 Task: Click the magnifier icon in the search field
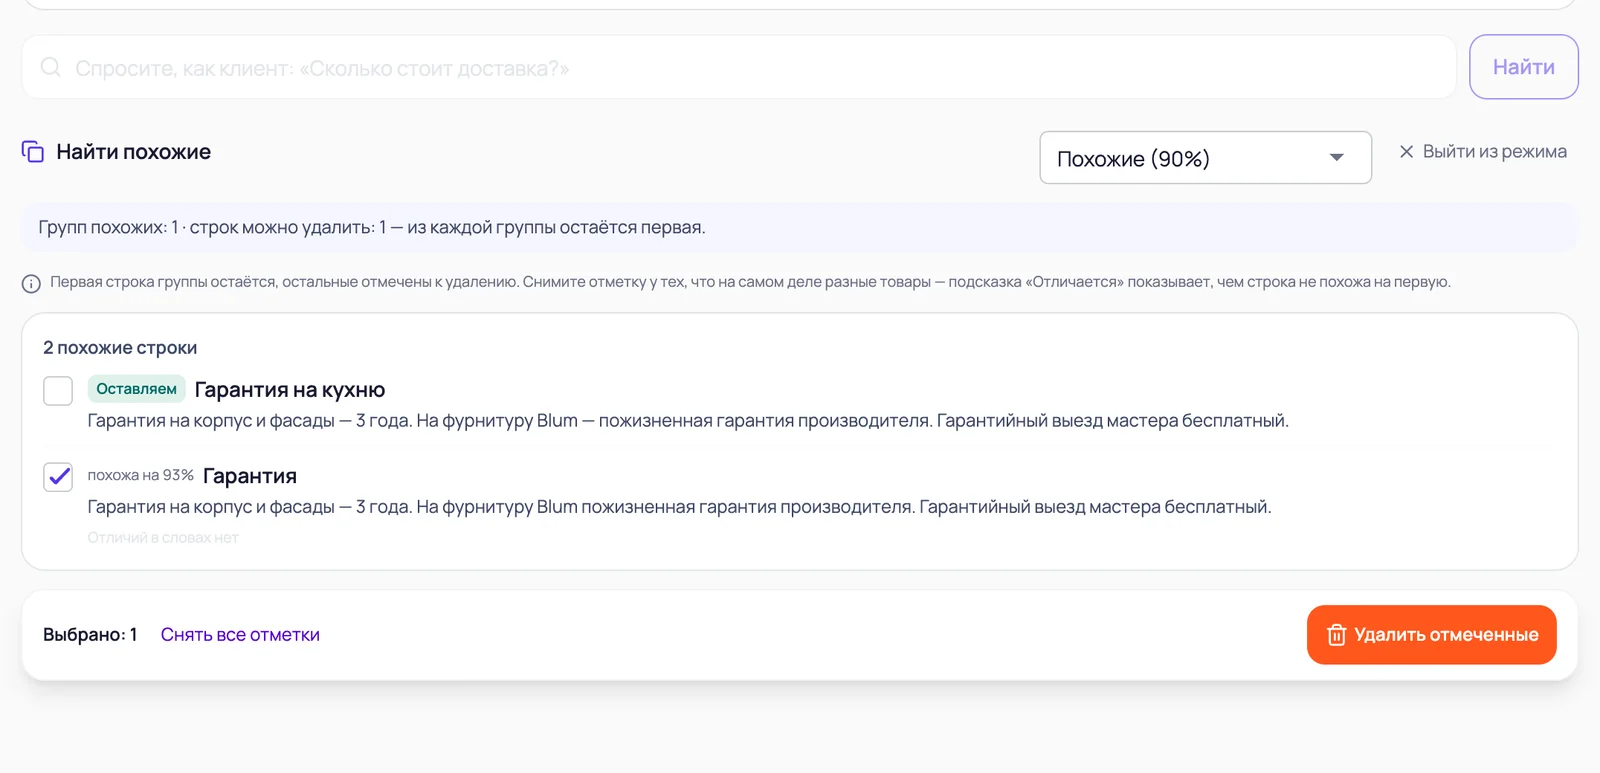[x=50, y=67]
